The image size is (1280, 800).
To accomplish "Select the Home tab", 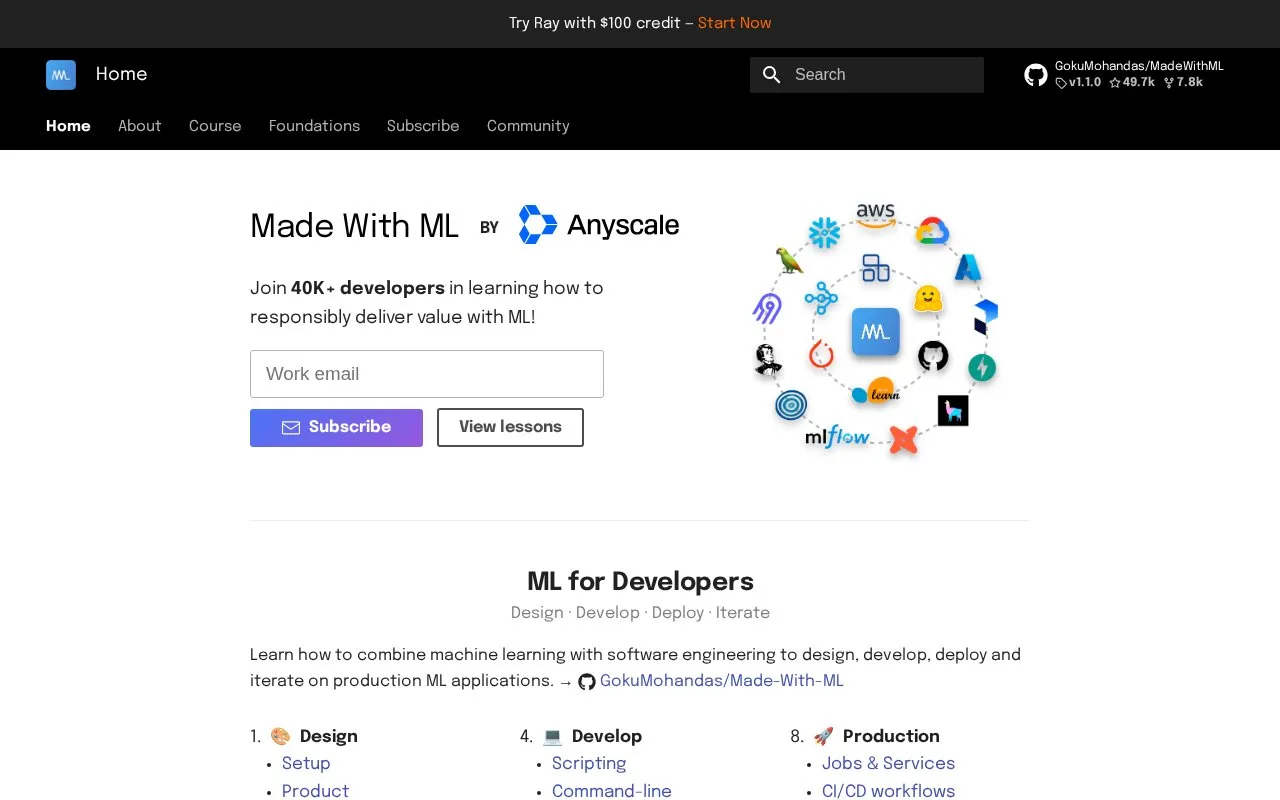I will pos(68,126).
